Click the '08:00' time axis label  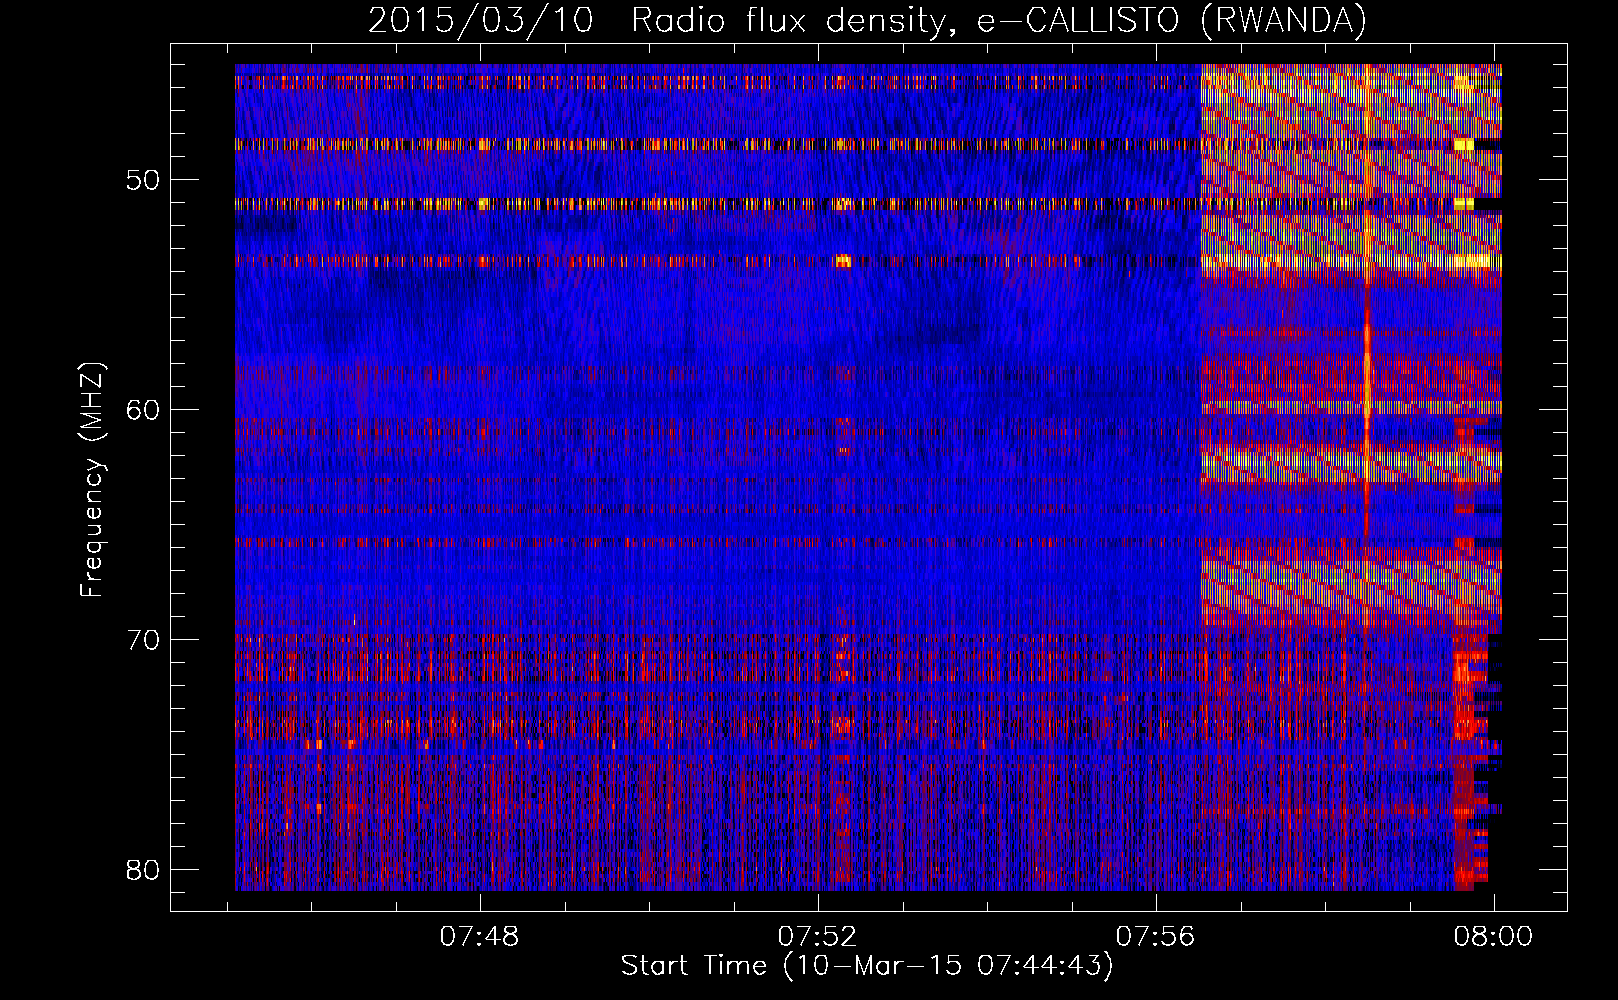point(1494,936)
